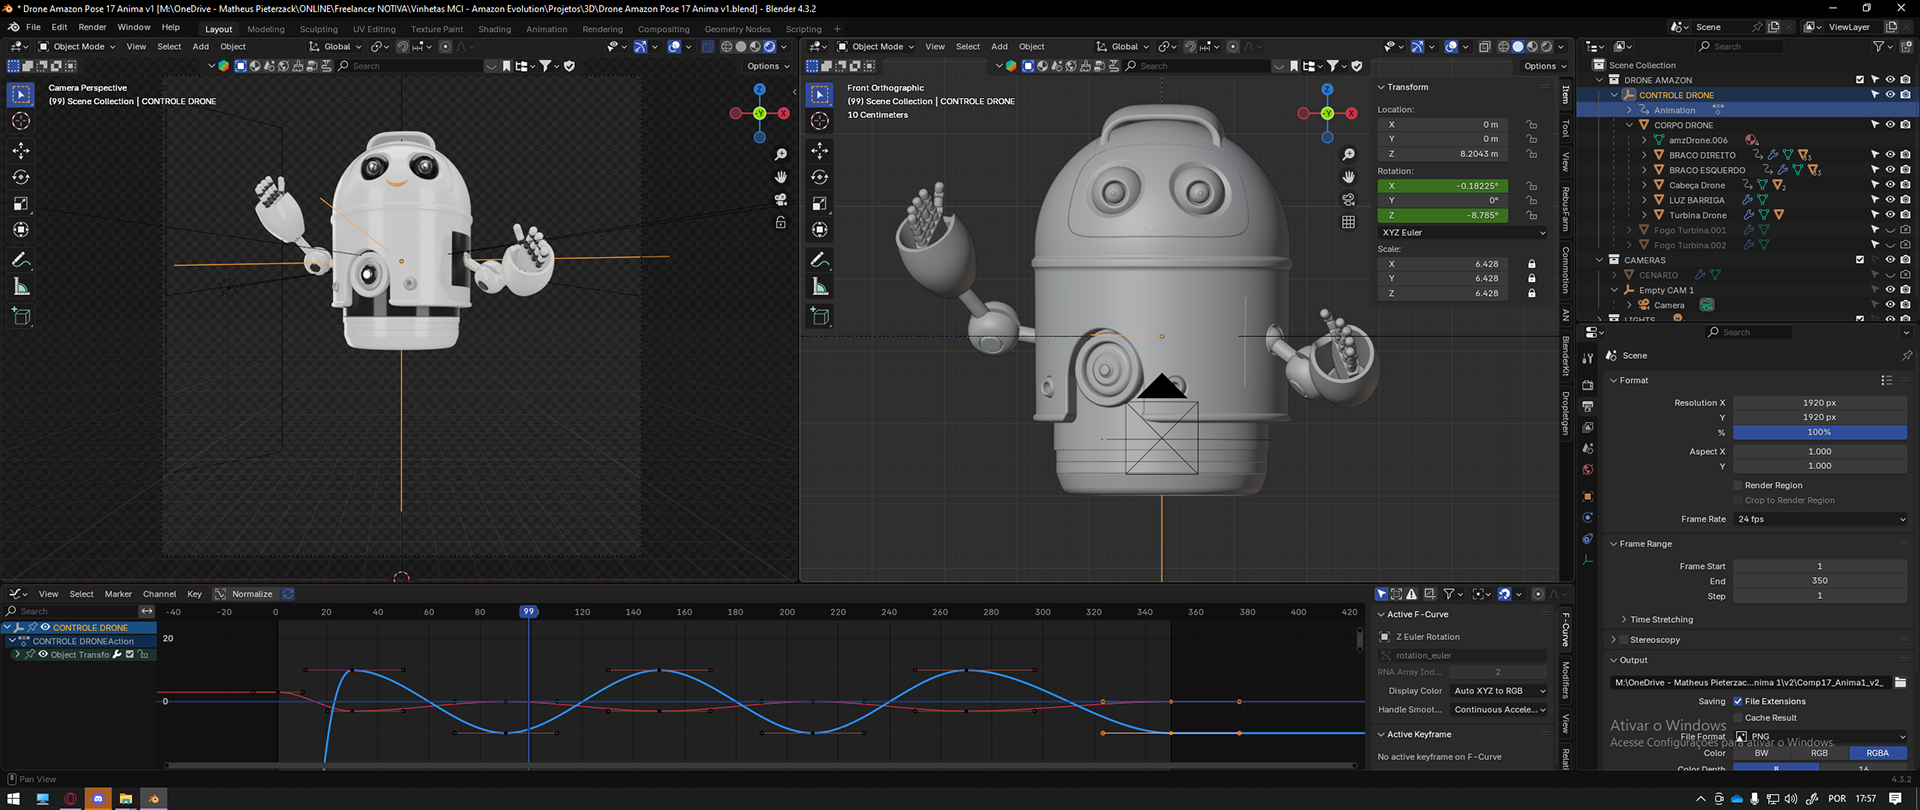Click the outliner Search field
This screenshot has width=1920, height=810.
click(1739, 46)
